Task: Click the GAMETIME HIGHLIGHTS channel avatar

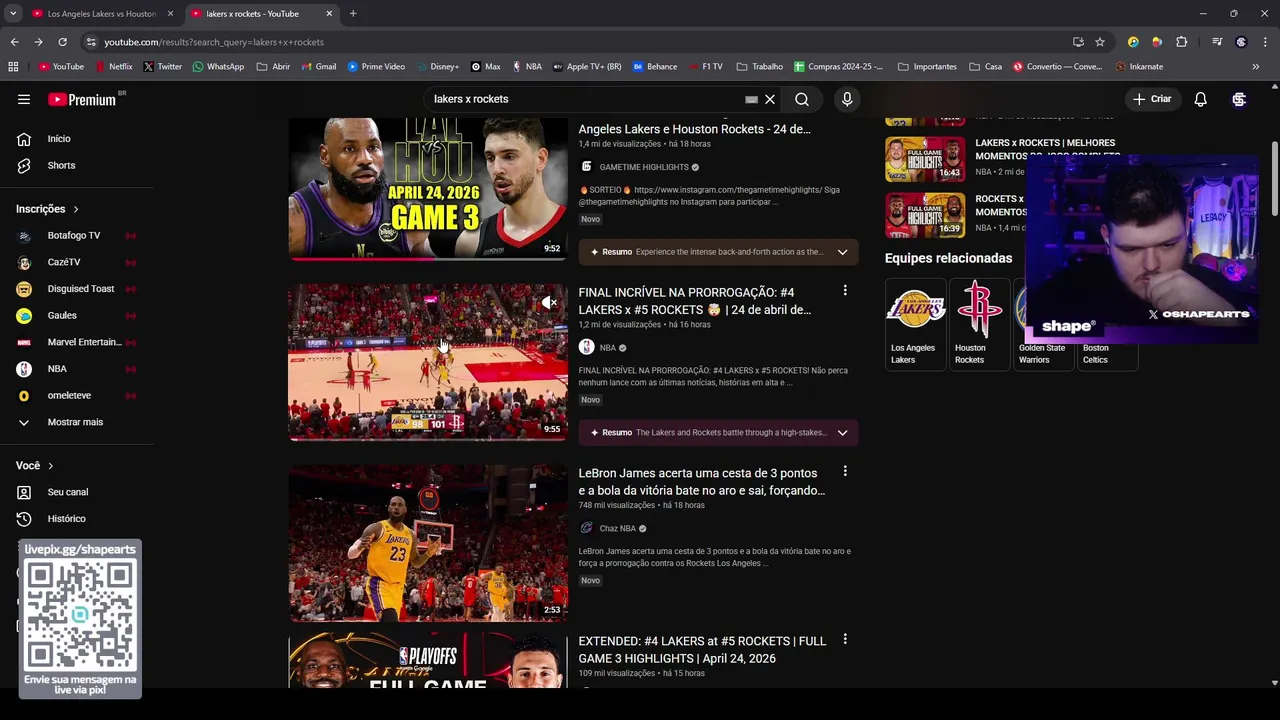Action: (x=586, y=167)
